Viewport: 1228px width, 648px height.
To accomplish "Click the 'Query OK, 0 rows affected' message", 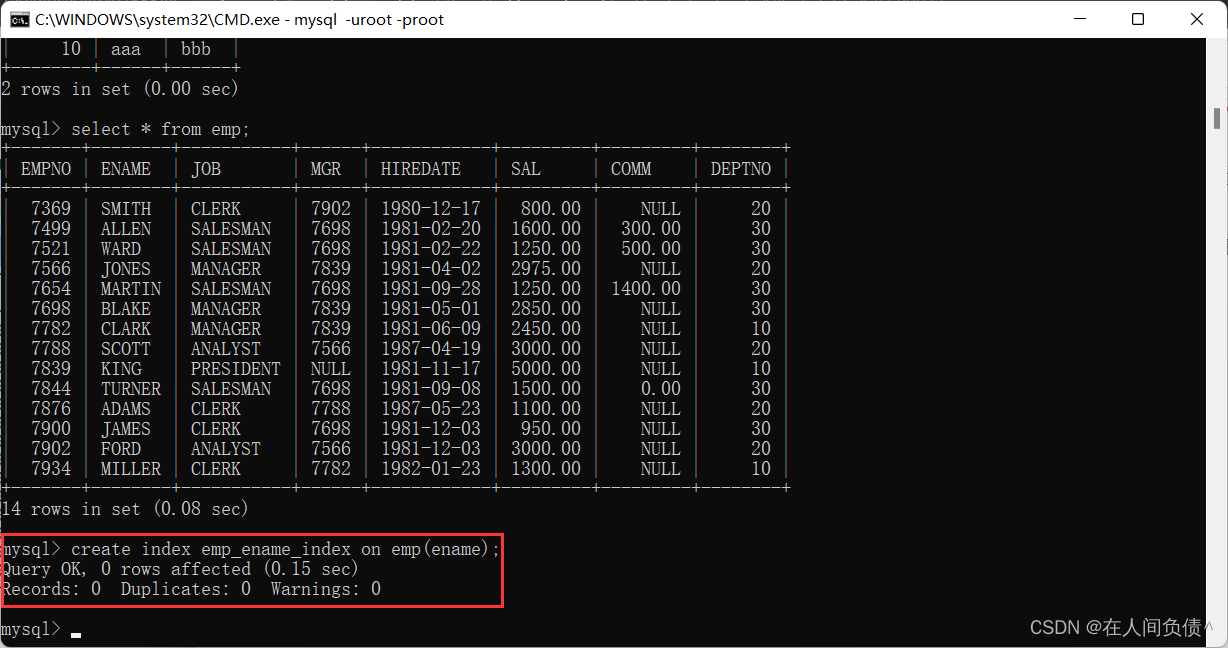I will click(x=180, y=569).
